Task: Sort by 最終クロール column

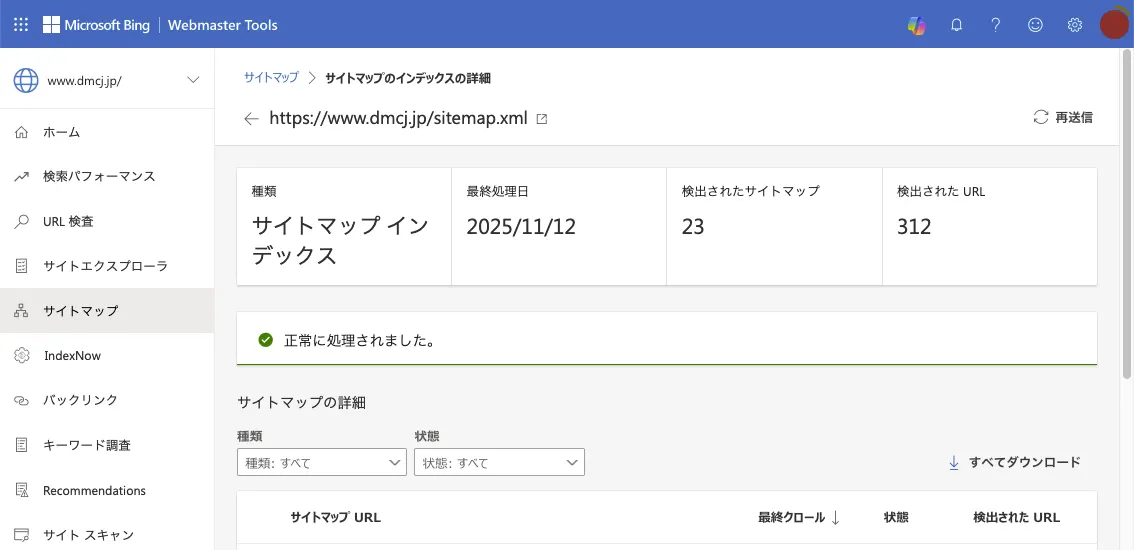Action: tap(799, 517)
